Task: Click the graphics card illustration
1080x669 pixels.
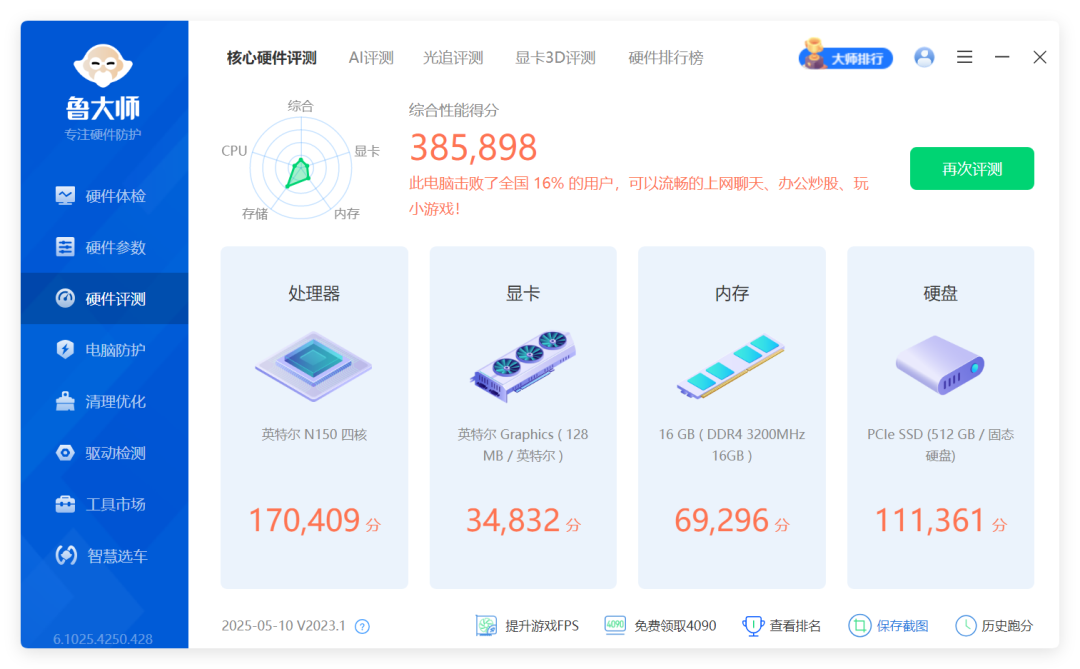Action: (523, 366)
